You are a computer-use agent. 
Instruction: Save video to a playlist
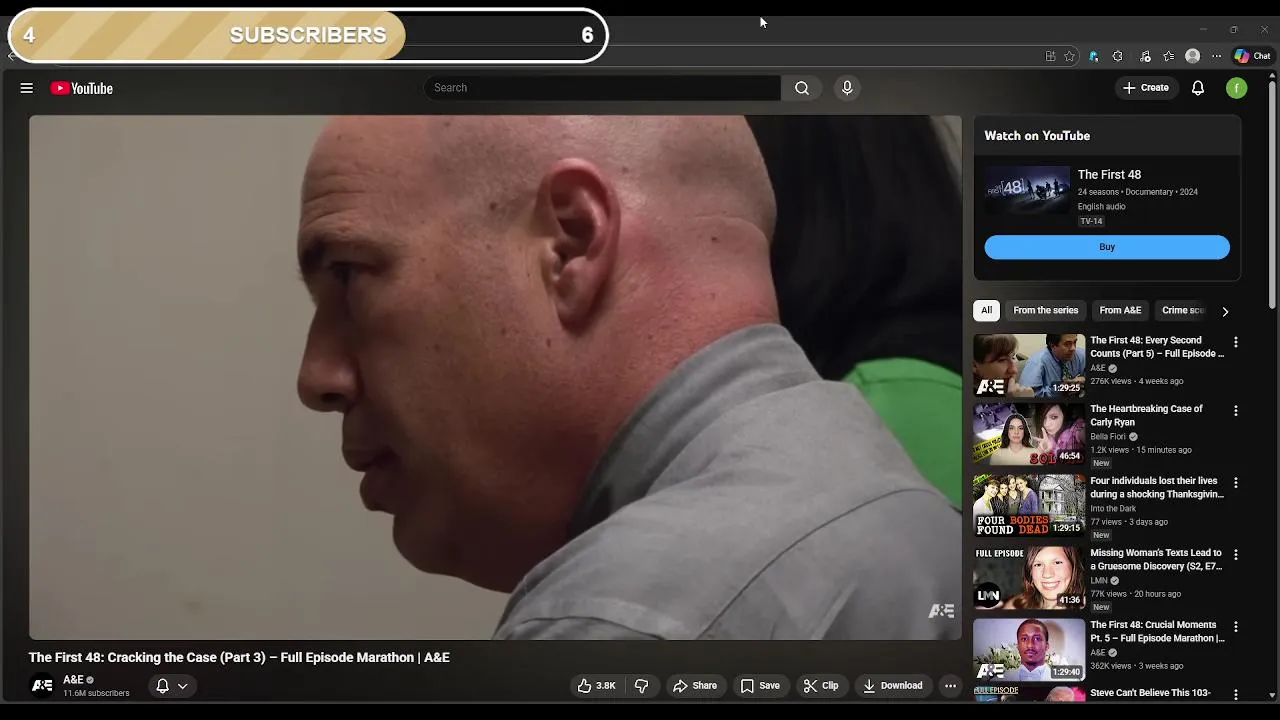coord(760,686)
